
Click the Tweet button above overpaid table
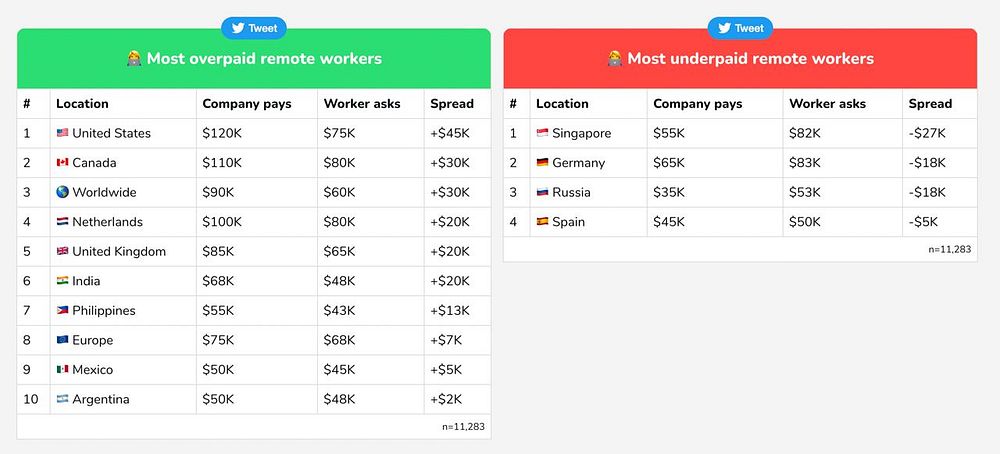[254, 28]
